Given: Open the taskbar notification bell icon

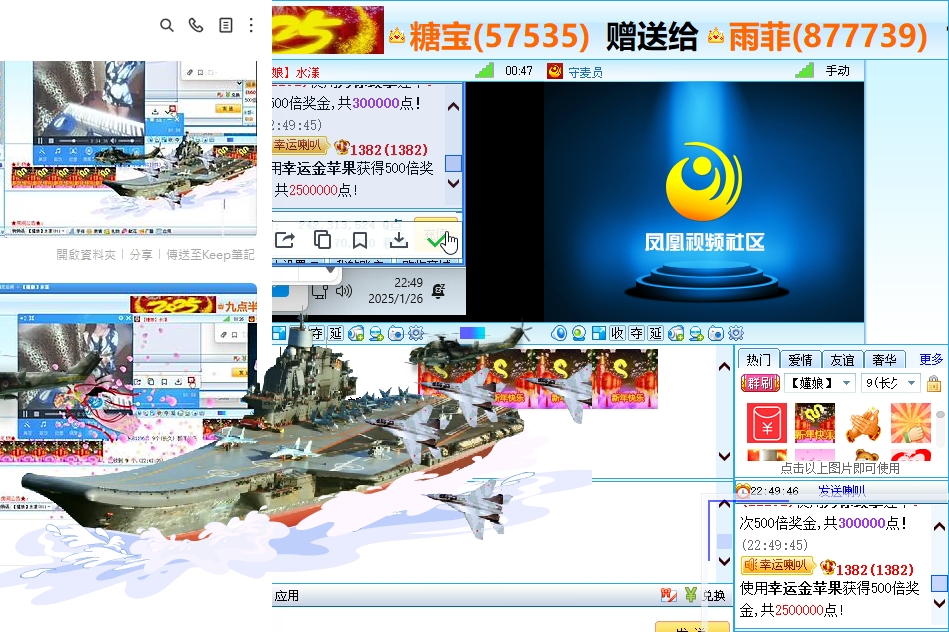Looking at the screenshot, I should (439, 291).
